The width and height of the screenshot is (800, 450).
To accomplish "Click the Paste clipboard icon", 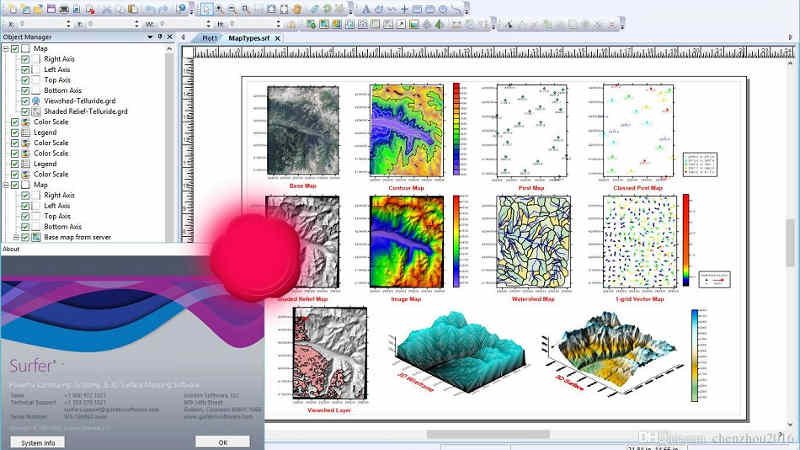I will [133, 9].
